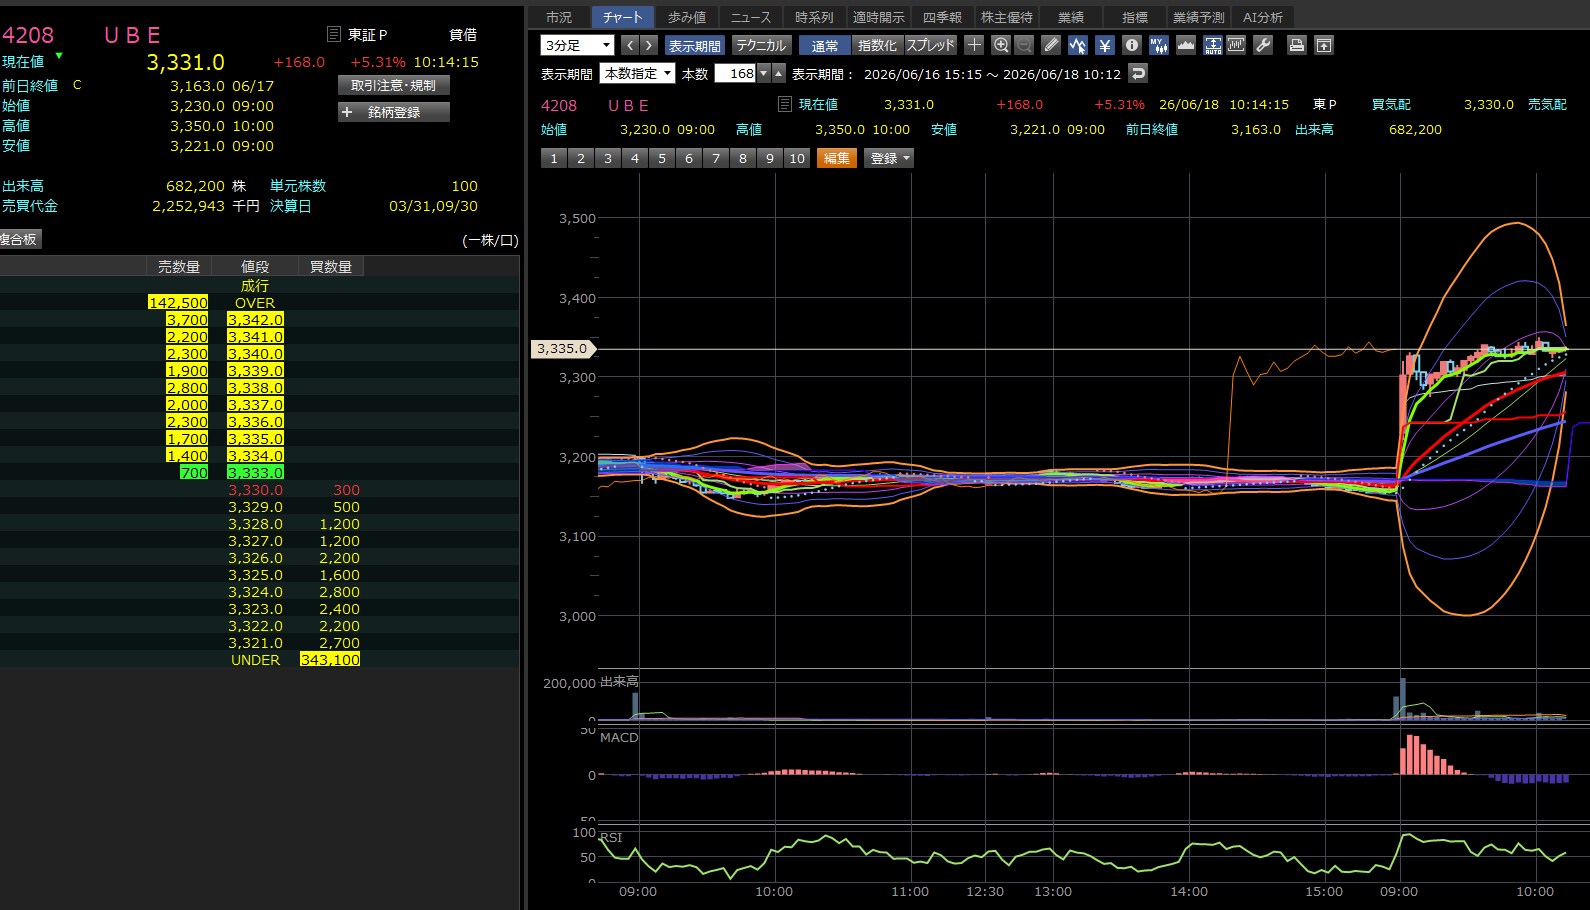This screenshot has height=910, width=1590.
Task: Click the orange 編集 button
Action: point(837,158)
